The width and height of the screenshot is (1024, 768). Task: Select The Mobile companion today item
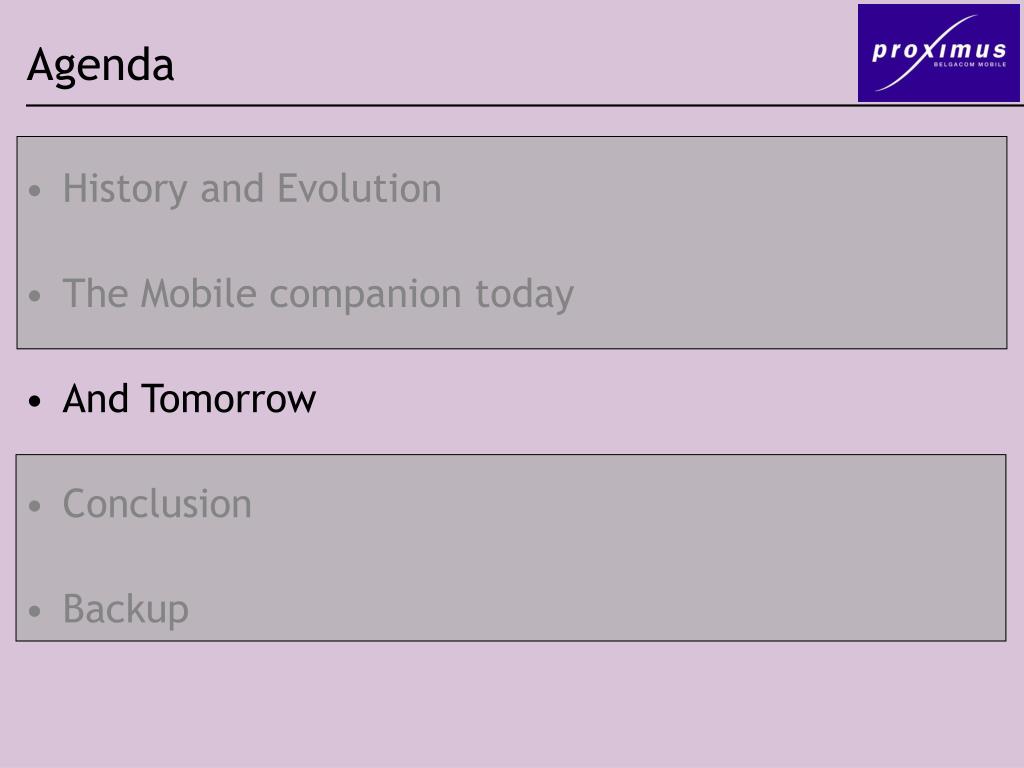click(318, 294)
